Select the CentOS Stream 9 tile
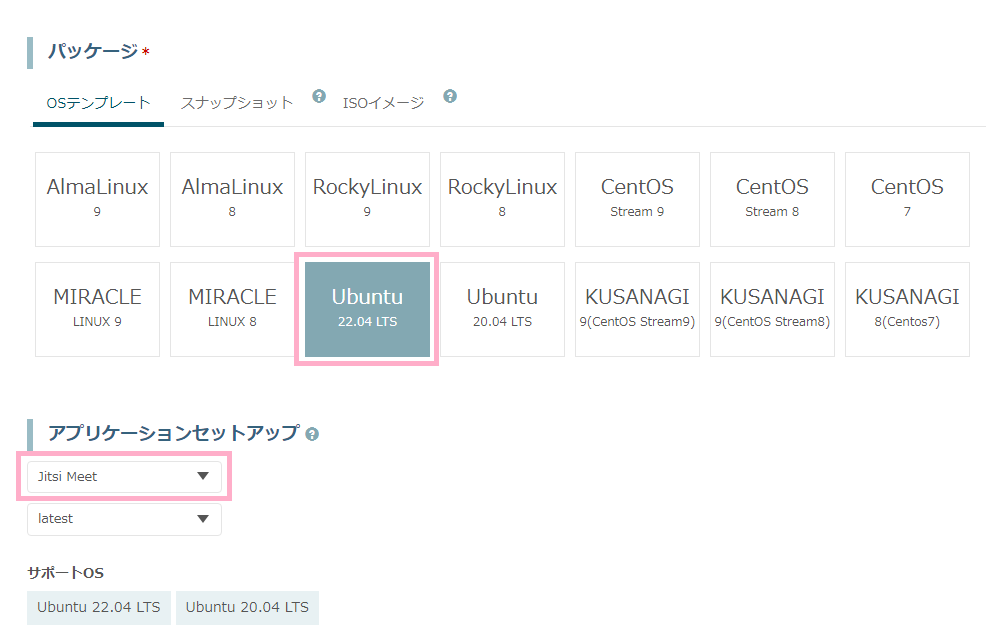 [x=637, y=199]
